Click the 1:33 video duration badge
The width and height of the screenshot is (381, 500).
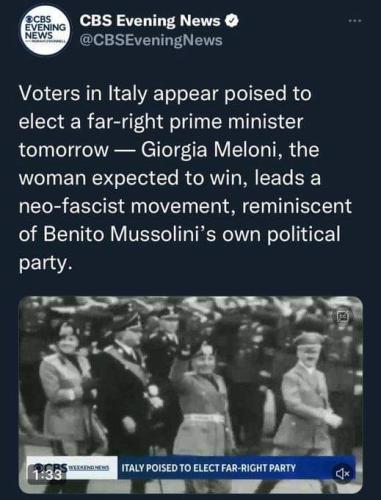point(47,474)
